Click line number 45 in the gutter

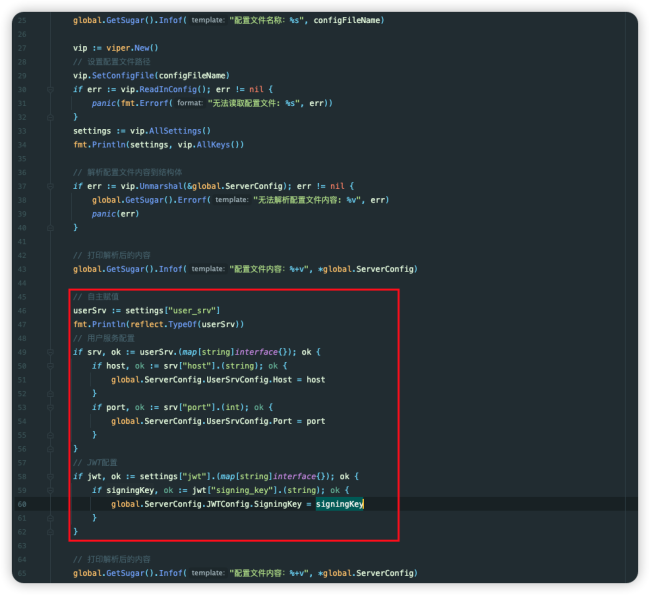tap(22, 297)
